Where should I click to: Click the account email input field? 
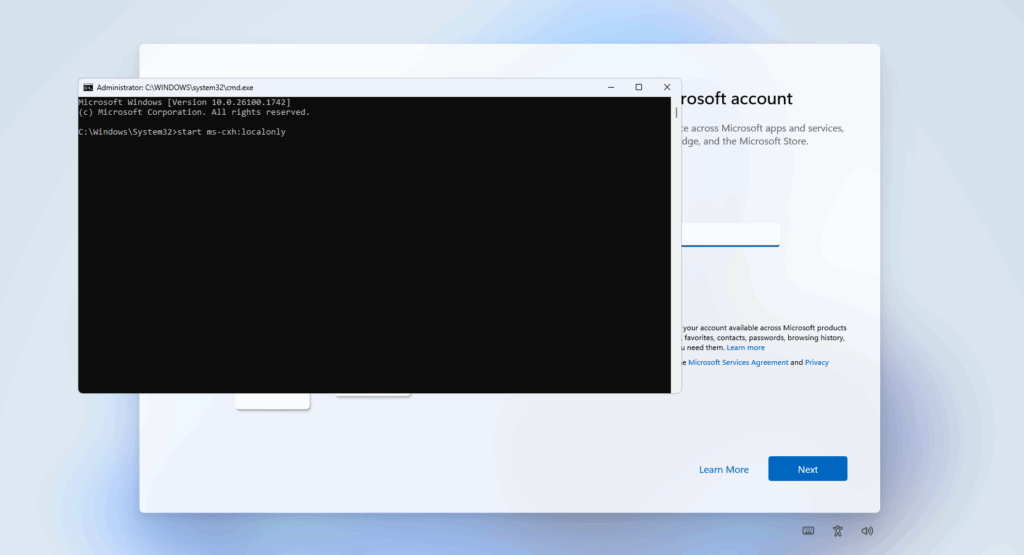730,234
